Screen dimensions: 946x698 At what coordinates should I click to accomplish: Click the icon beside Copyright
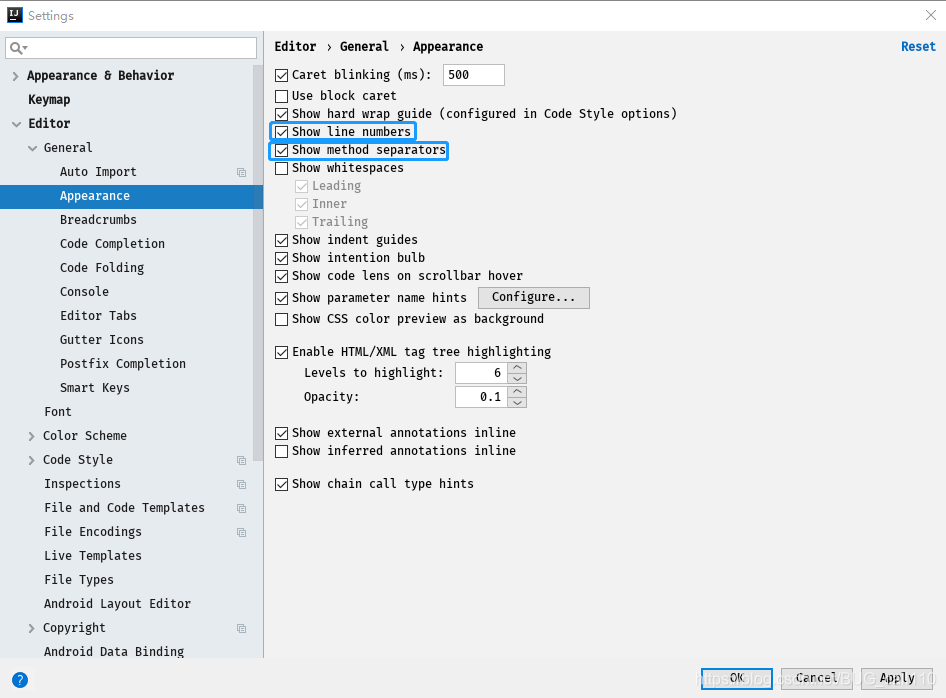(x=240, y=628)
